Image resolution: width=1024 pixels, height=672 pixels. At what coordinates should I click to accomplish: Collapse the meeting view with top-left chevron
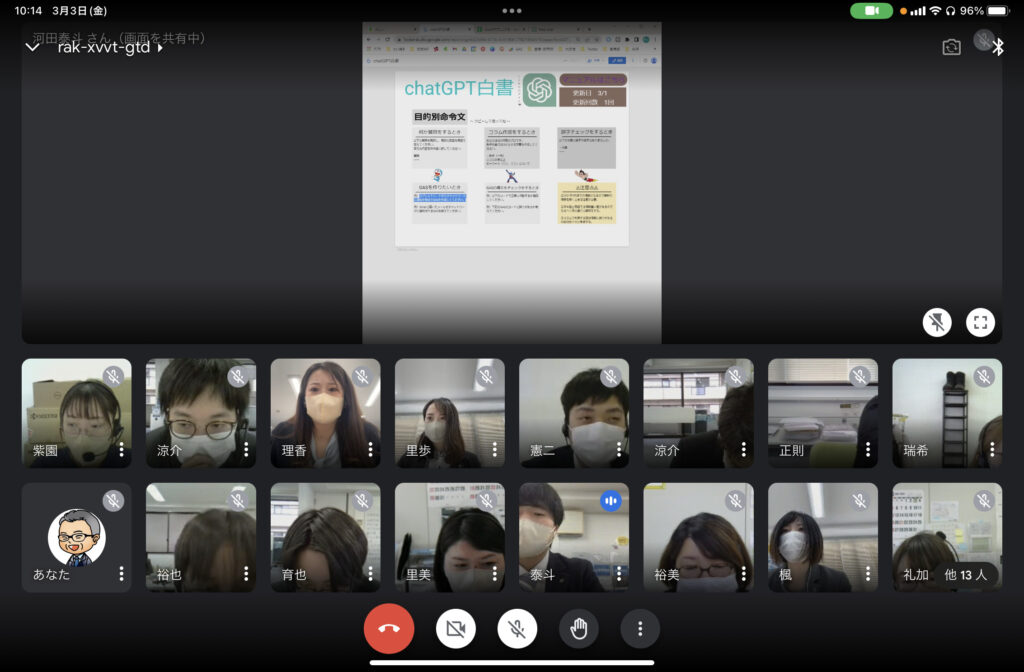tap(33, 47)
